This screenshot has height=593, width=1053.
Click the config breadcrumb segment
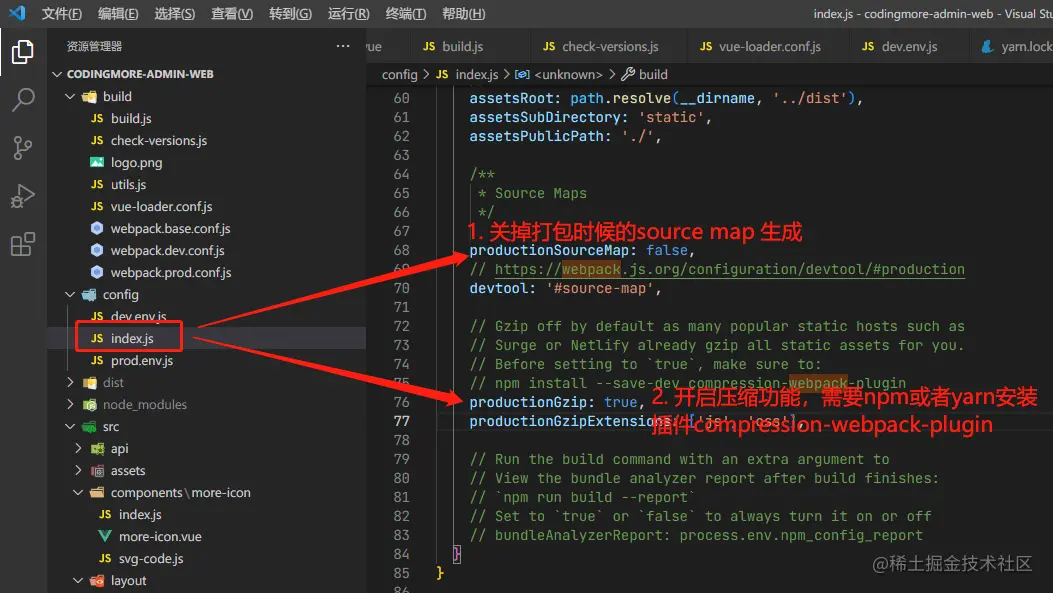(400, 74)
